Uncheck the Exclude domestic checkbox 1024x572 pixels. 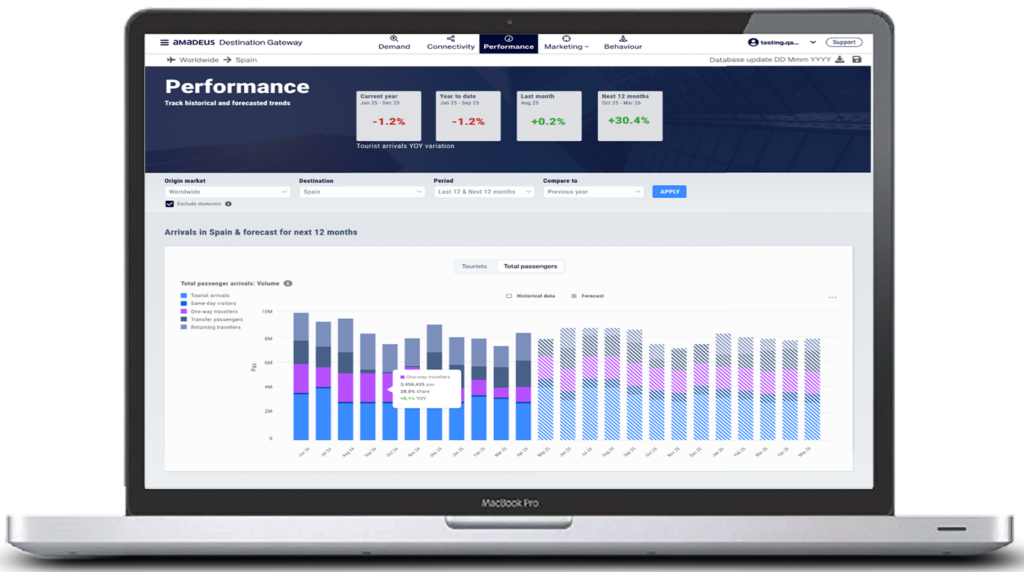point(169,204)
